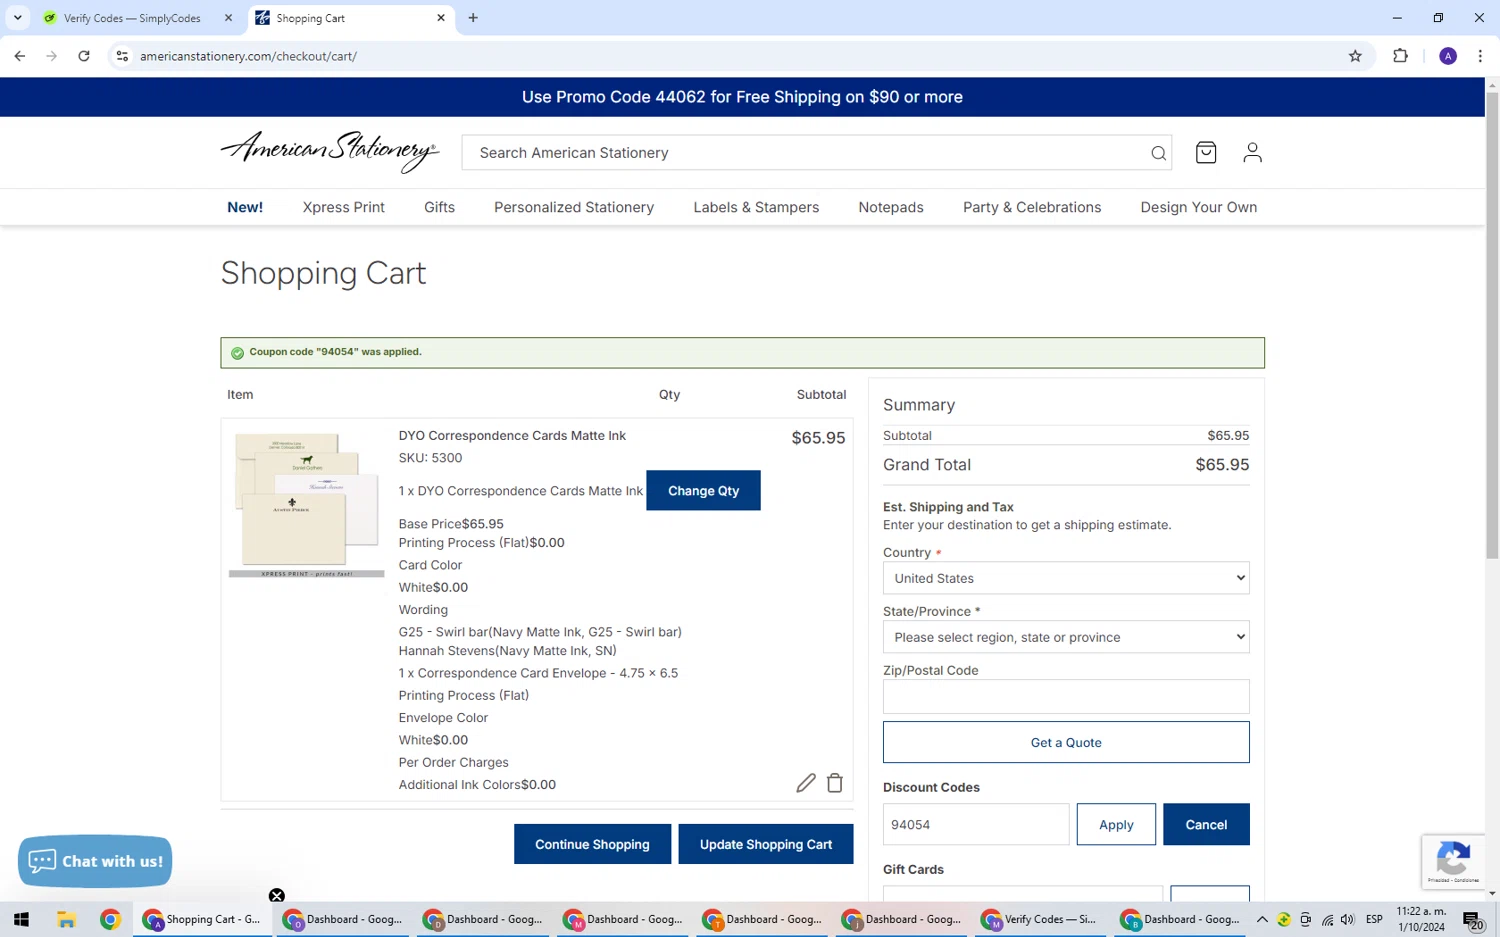Bookmark this page with star icon
This screenshot has width=1500, height=937.
click(1355, 56)
